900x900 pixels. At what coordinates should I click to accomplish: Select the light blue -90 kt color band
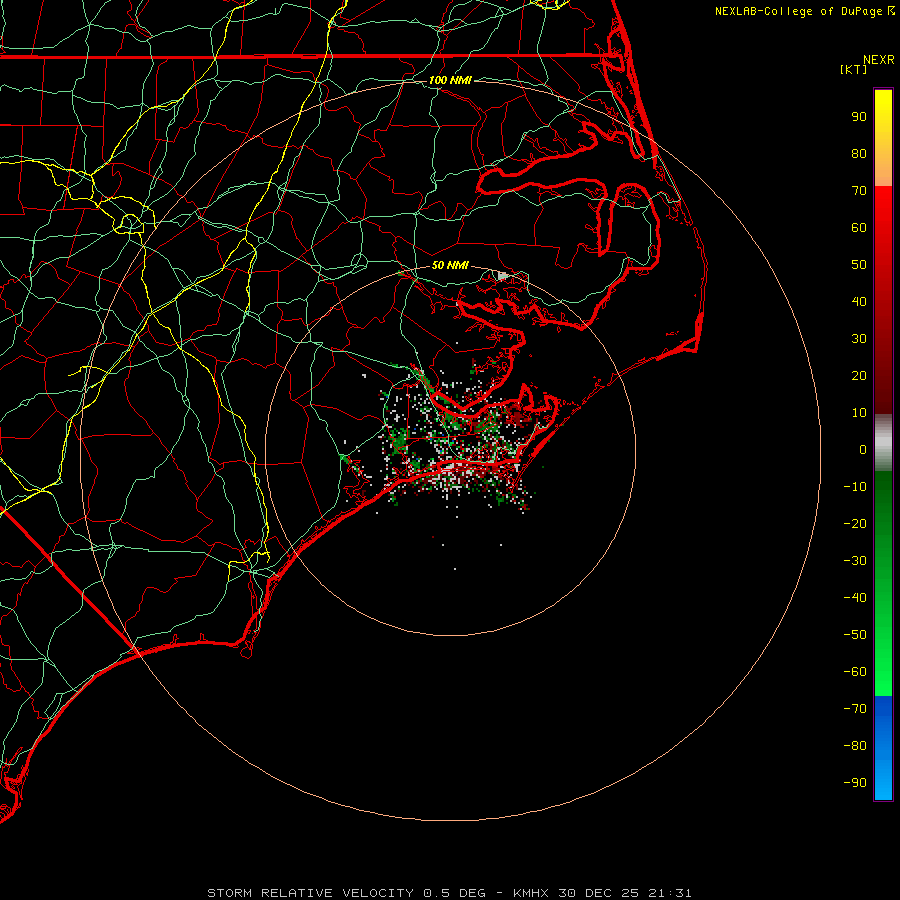(x=883, y=783)
